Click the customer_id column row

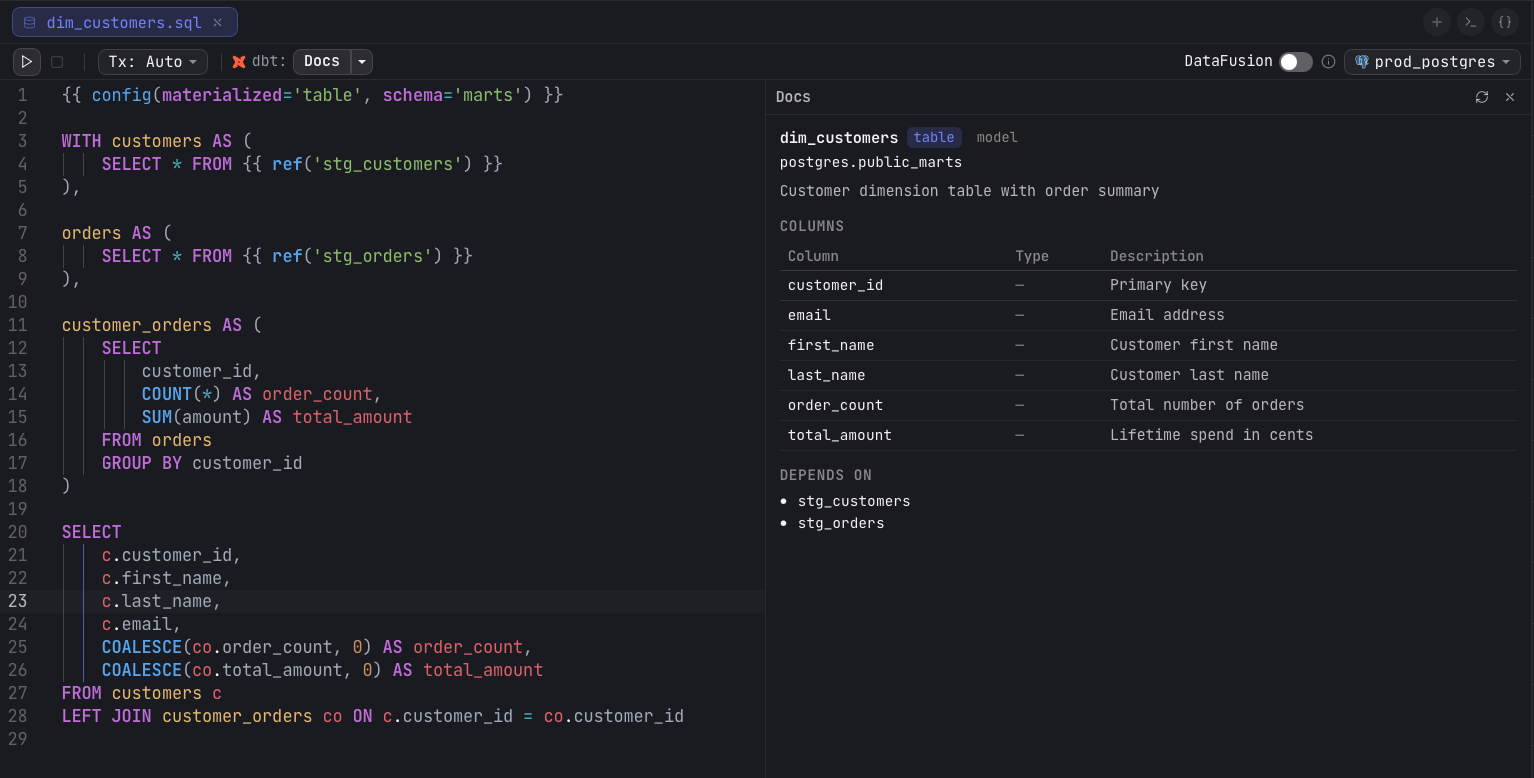(1148, 285)
